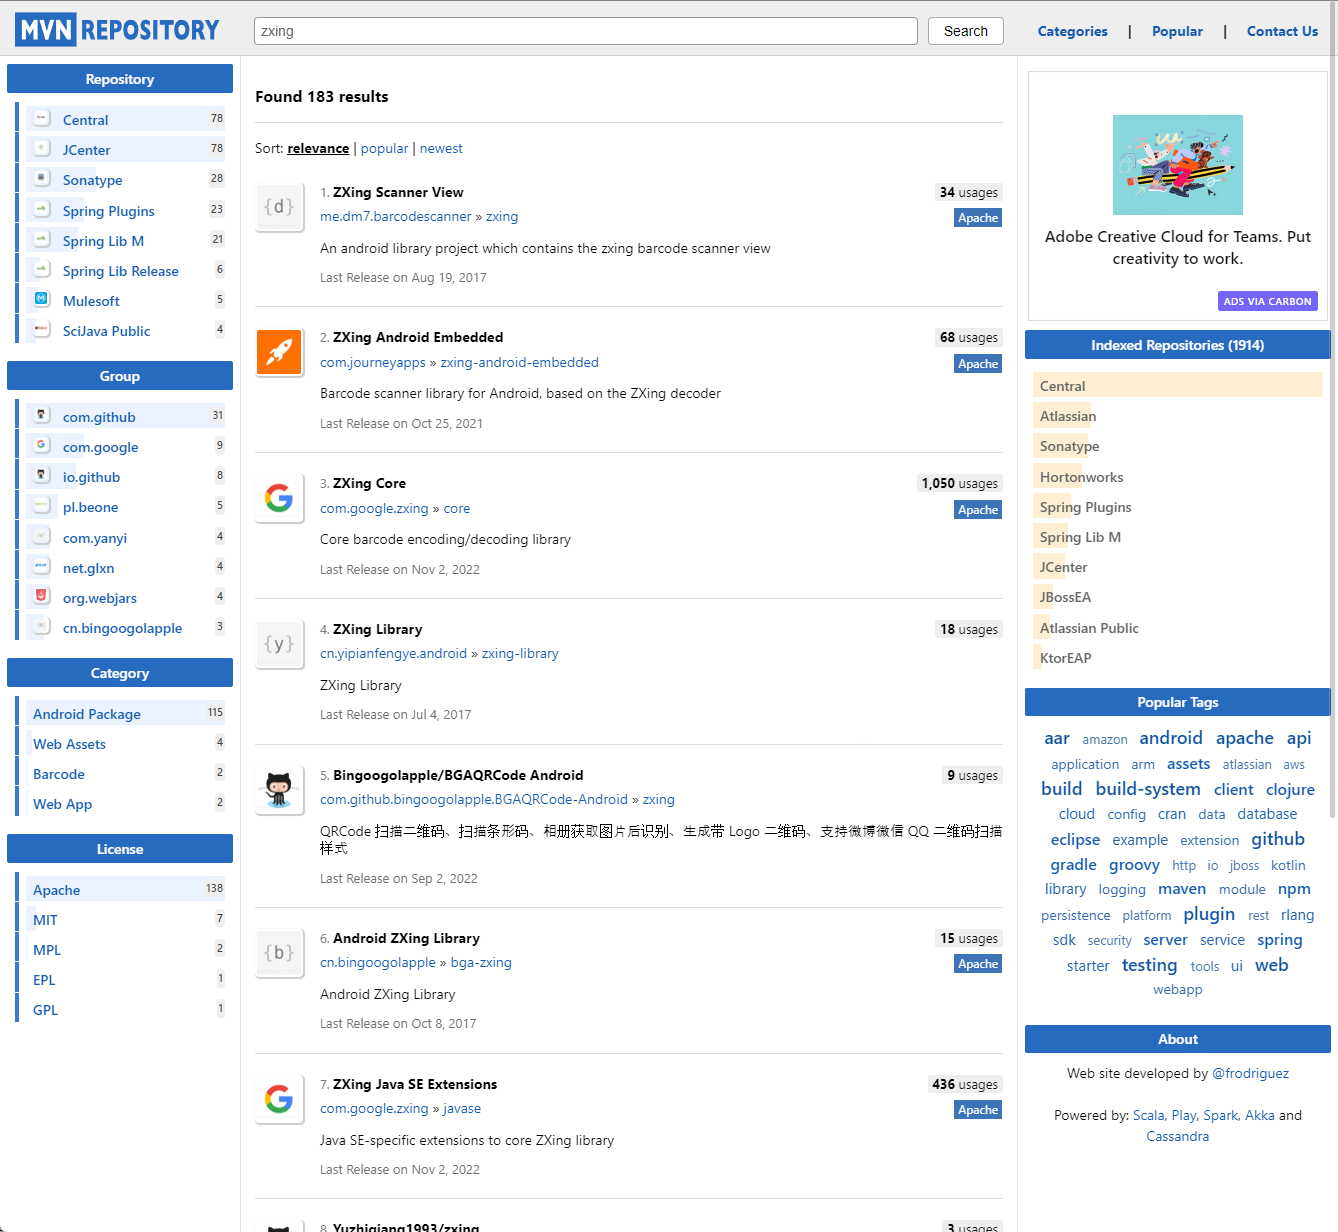Image resolution: width=1338 pixels, height=1232 pixels.
Task: Sort results by relevance
Action: tap(318, 148)
